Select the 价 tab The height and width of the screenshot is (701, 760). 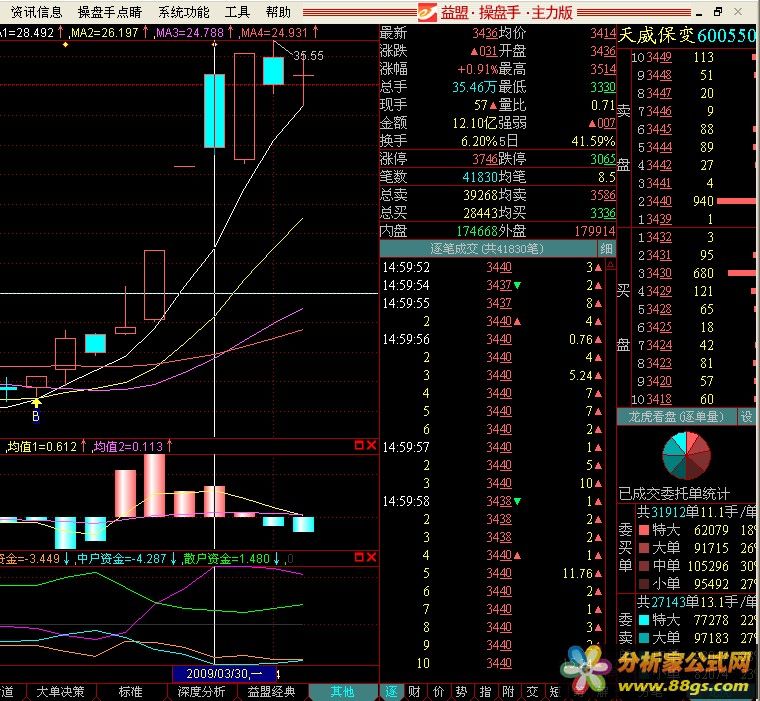(438, 691)
